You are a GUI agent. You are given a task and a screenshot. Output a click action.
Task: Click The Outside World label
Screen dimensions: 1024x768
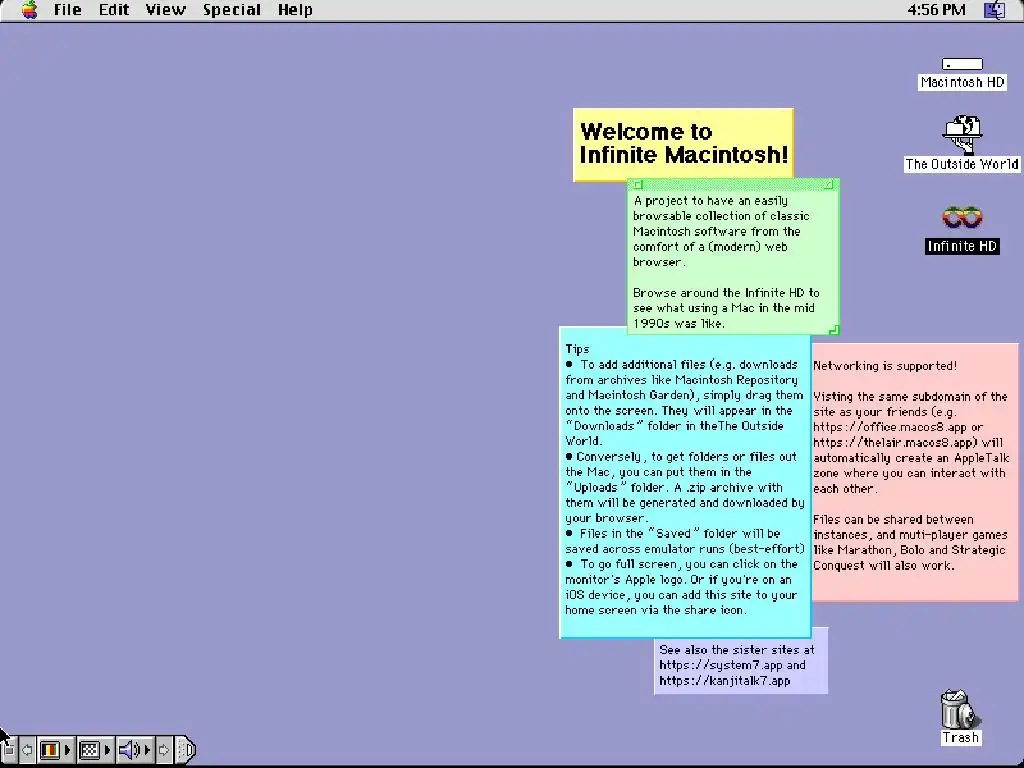962,165
